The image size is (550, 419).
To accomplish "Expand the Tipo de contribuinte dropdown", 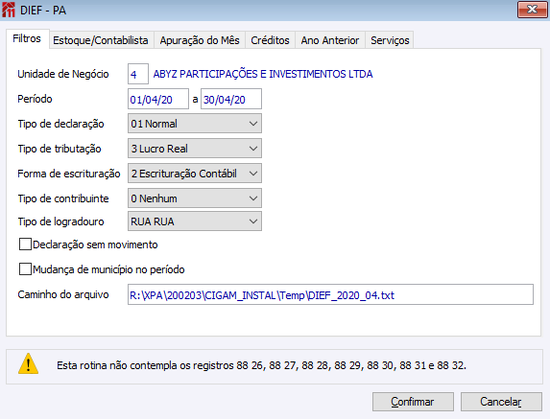I will point(195,198).
